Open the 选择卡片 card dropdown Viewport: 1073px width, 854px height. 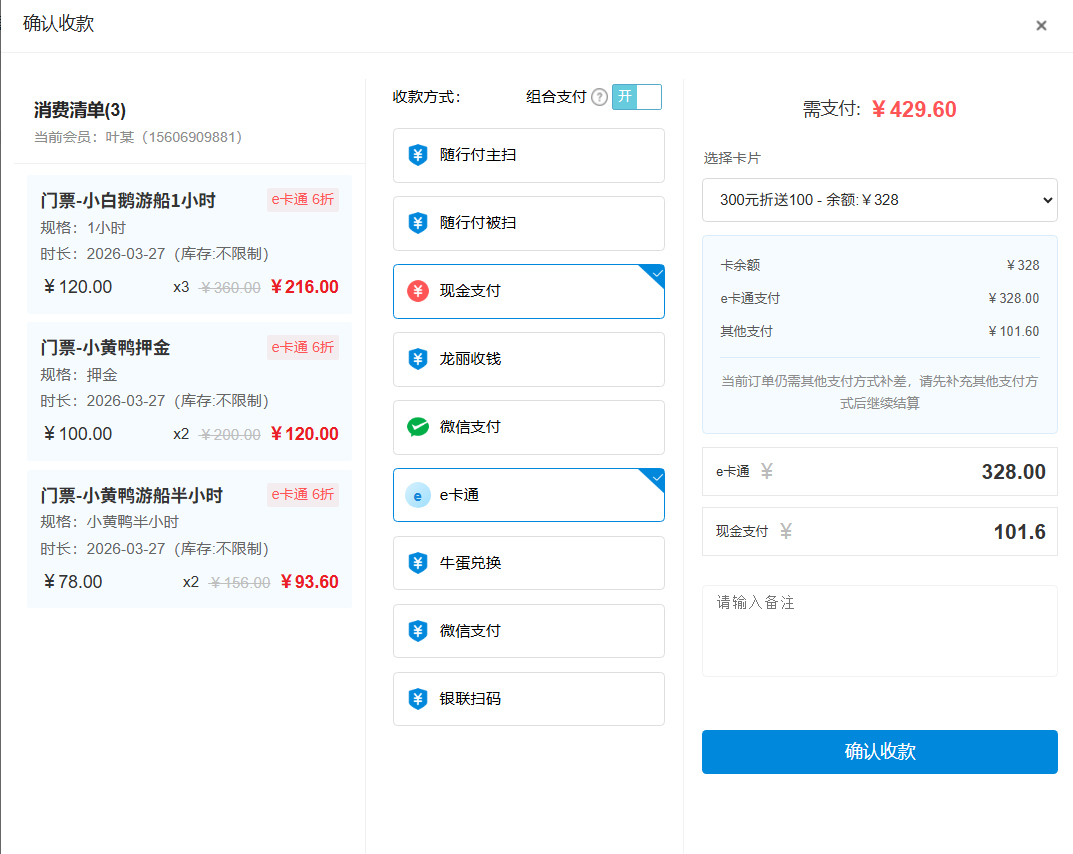[879, 200]
